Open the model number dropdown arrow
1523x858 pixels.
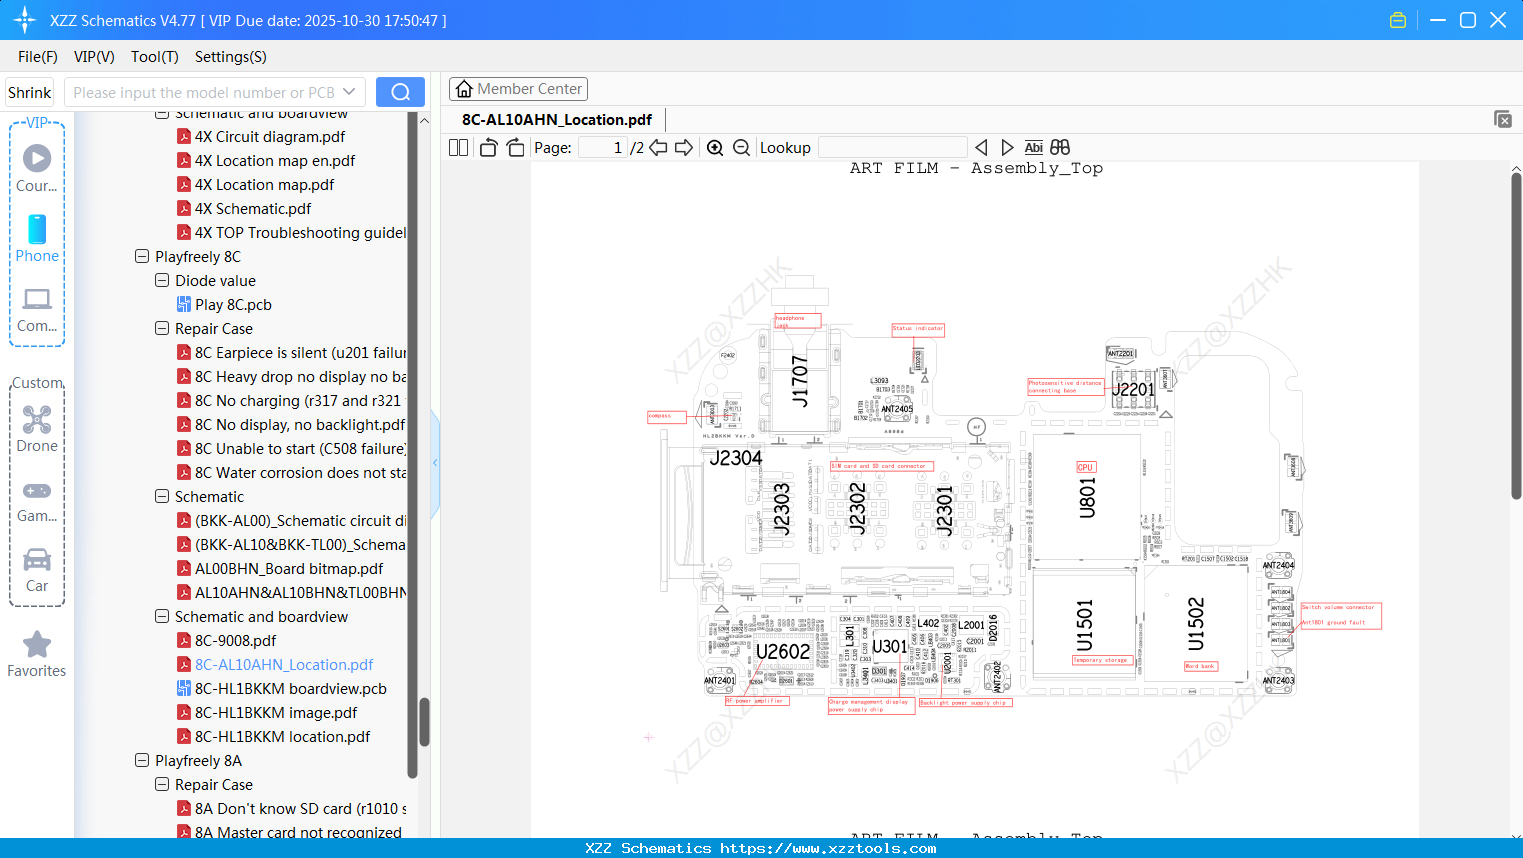tap(349, 92)
